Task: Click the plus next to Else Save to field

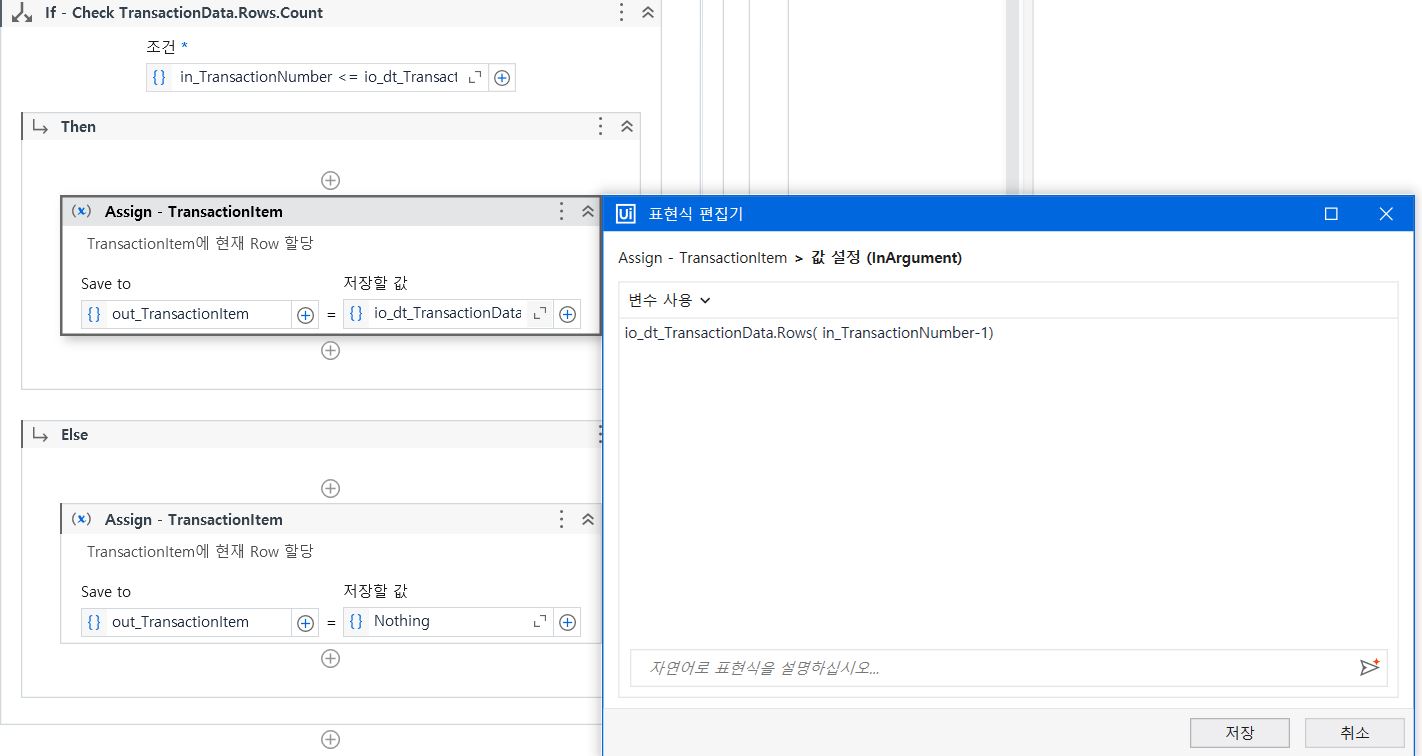Action: pos(306,622)
